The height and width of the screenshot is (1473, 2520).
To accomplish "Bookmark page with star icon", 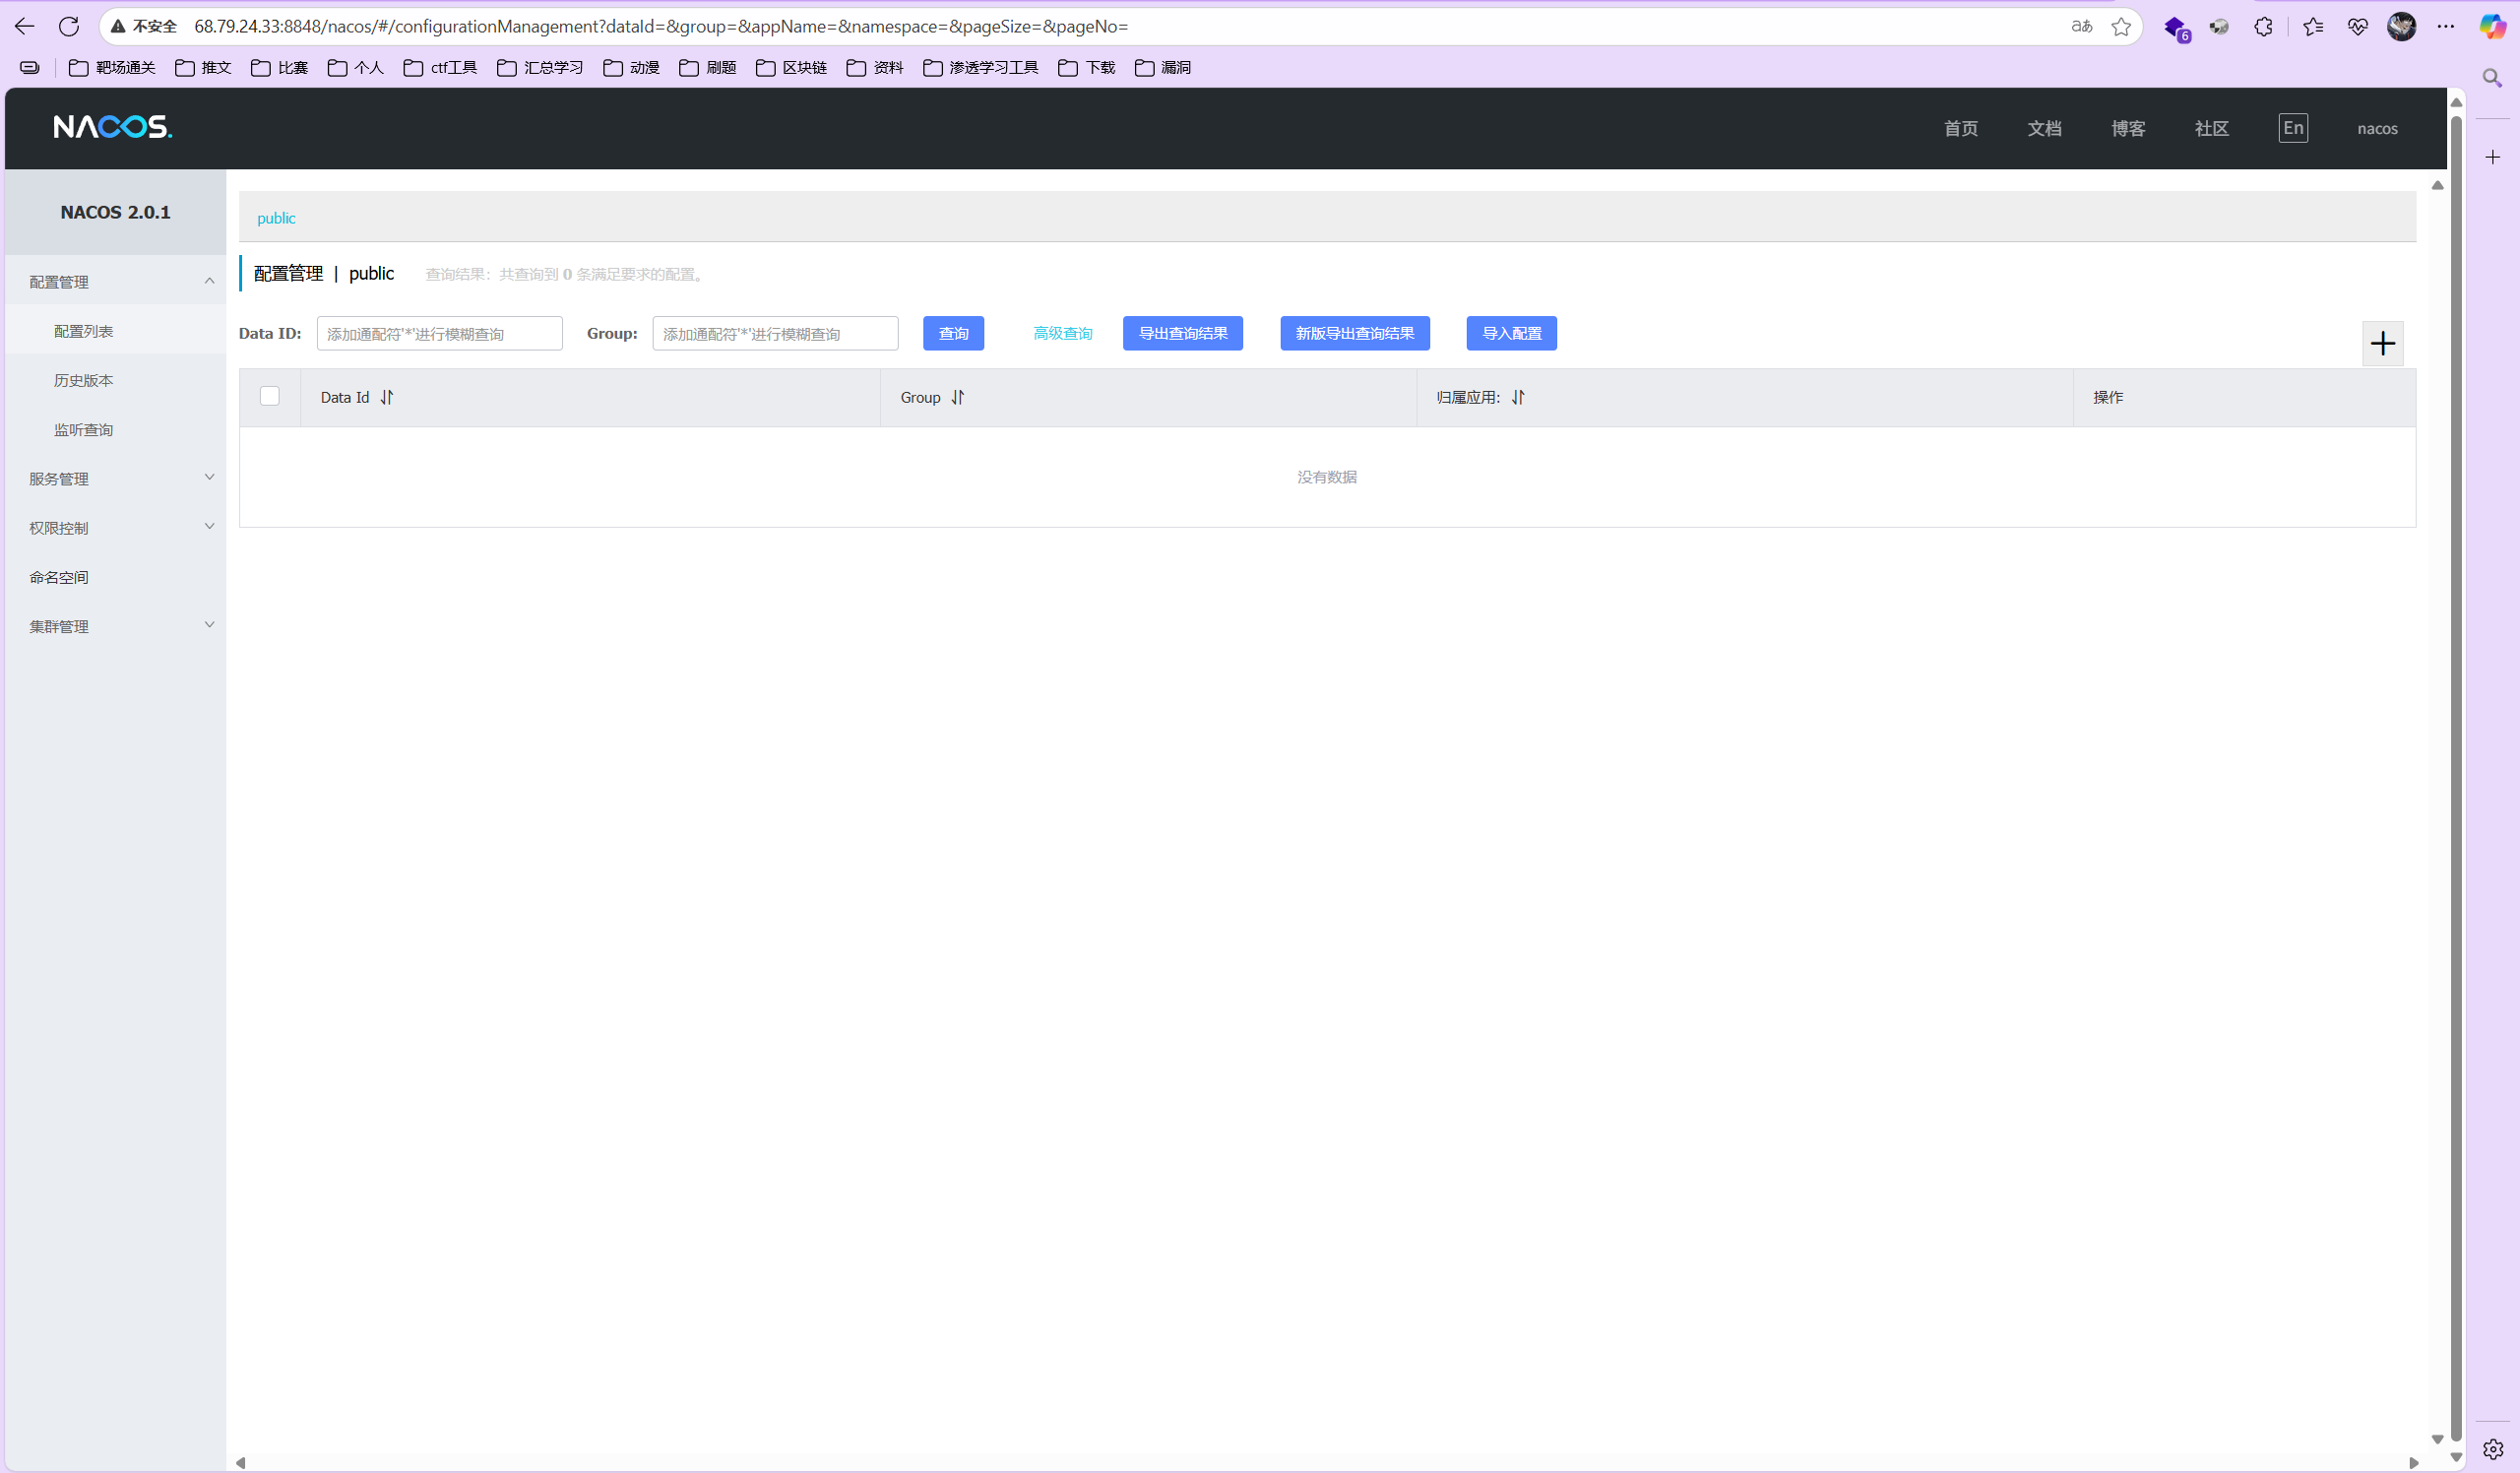I will point(2120,27).
